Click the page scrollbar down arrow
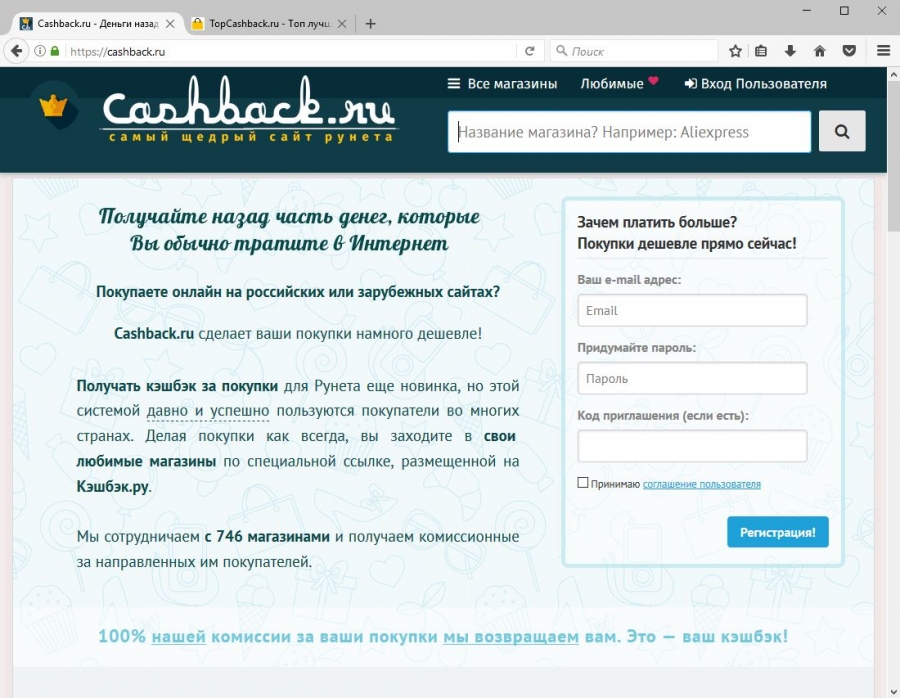Screen dimensions: 900x698 (893, 691)
